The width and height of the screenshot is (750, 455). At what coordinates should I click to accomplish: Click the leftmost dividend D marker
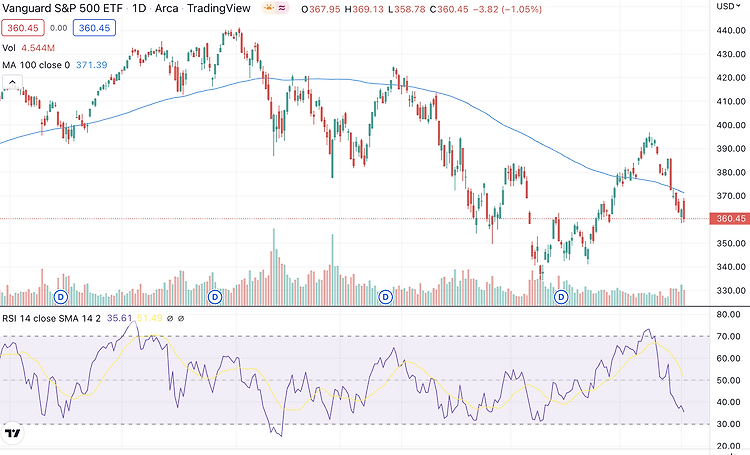tap(60, 297)
